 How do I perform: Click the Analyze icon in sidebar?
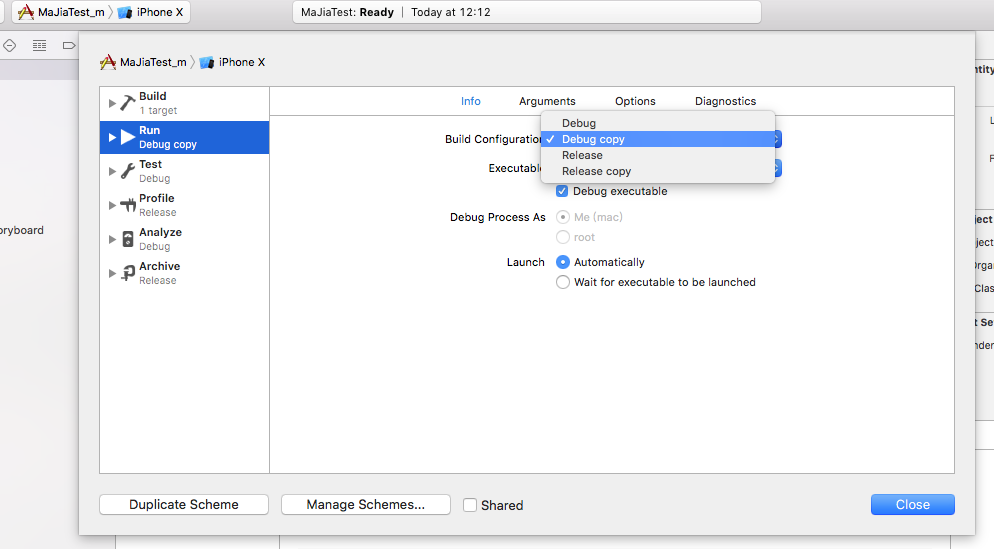coord(128,239)
